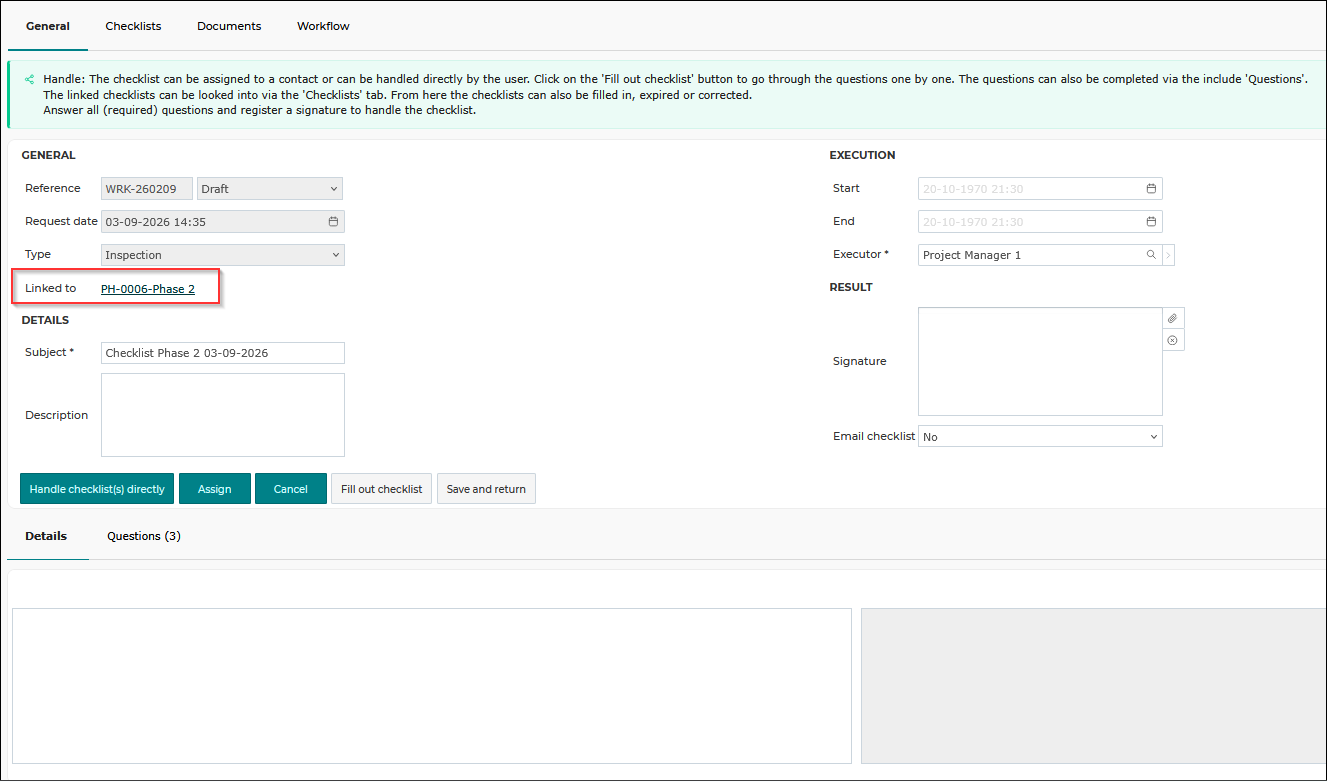Click the Save and return button
Viewport: 1327px width, 782px height.
click(486, 489)
